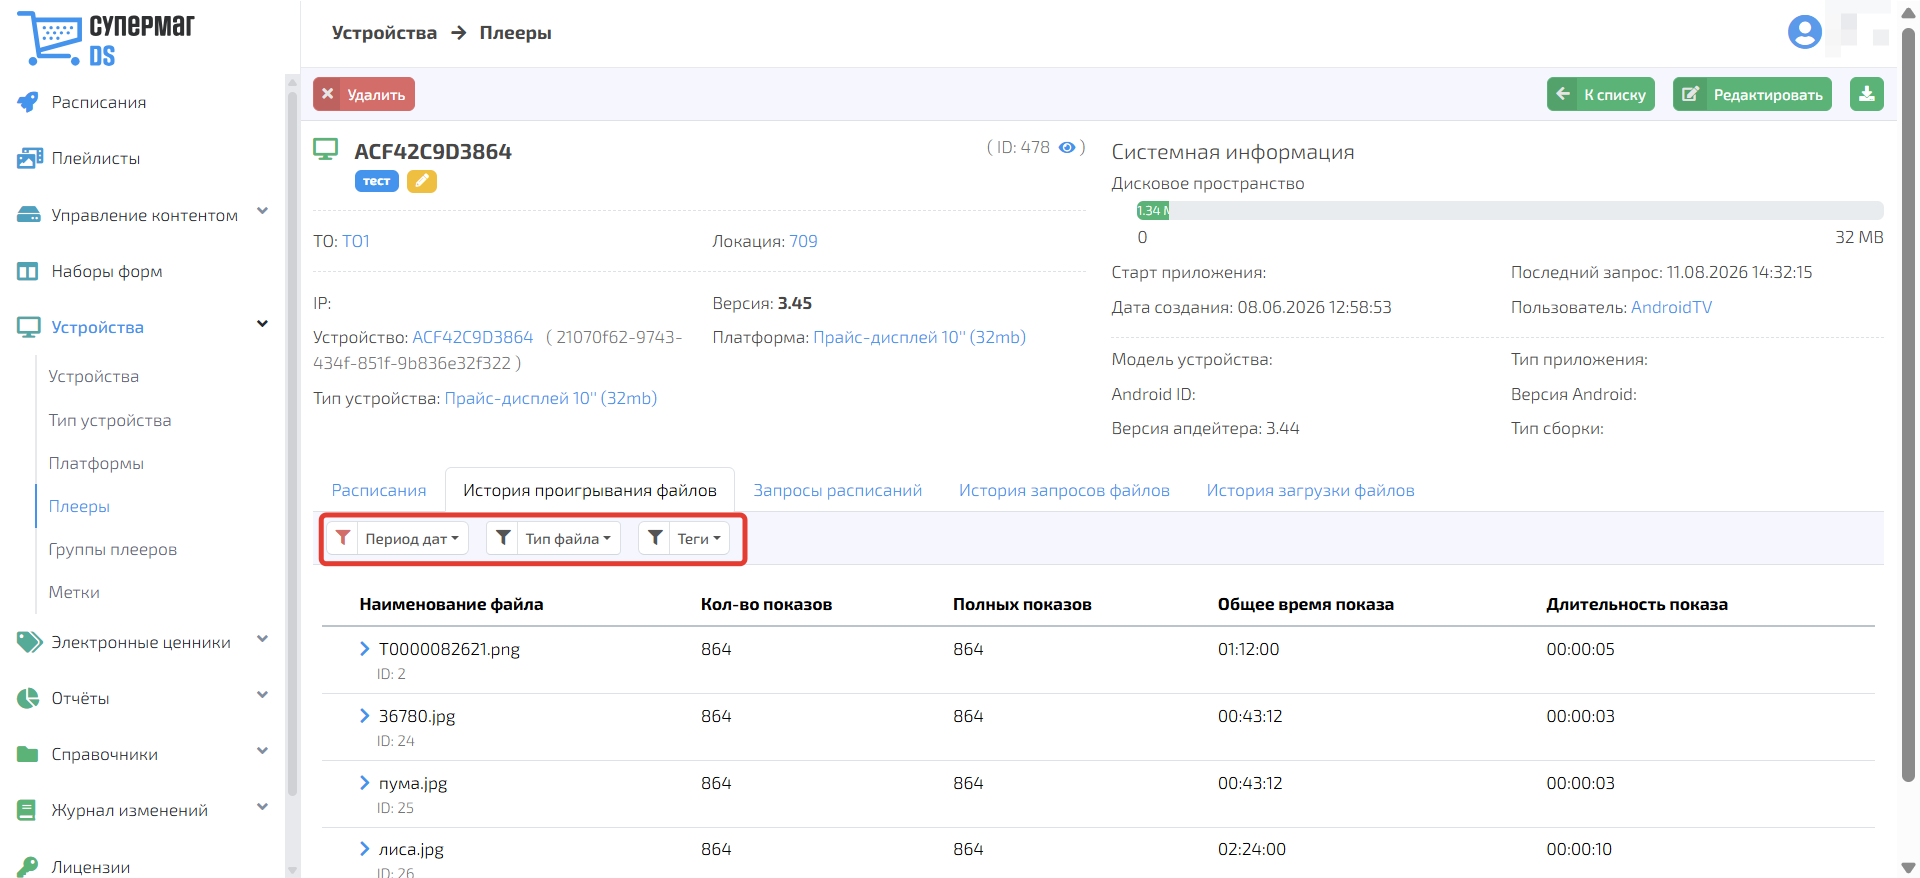Open Наборы форм in the sidebar
Viewport: 1920px width, 878px height.
[x=107, y=271]
